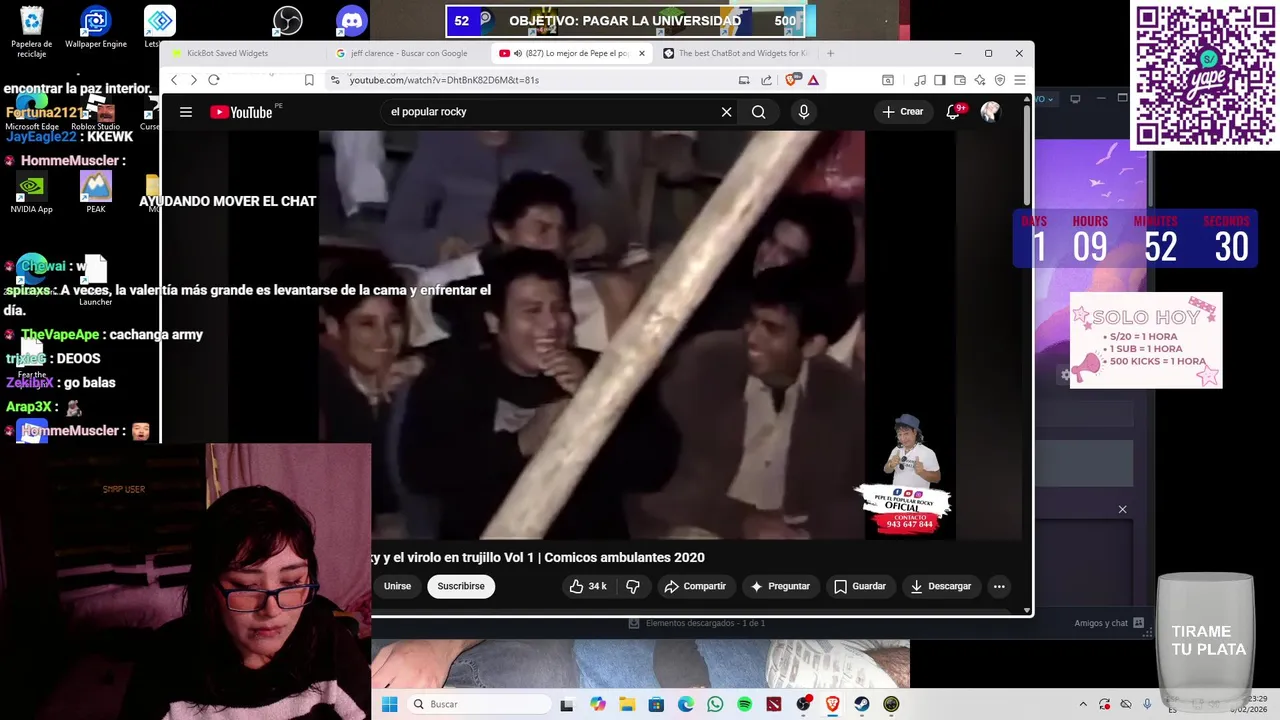Screen dimensions: 1280x720
Task: Open the YouTube hamburger guide menu
Action: pyautogui.click(x=186, y=112)
